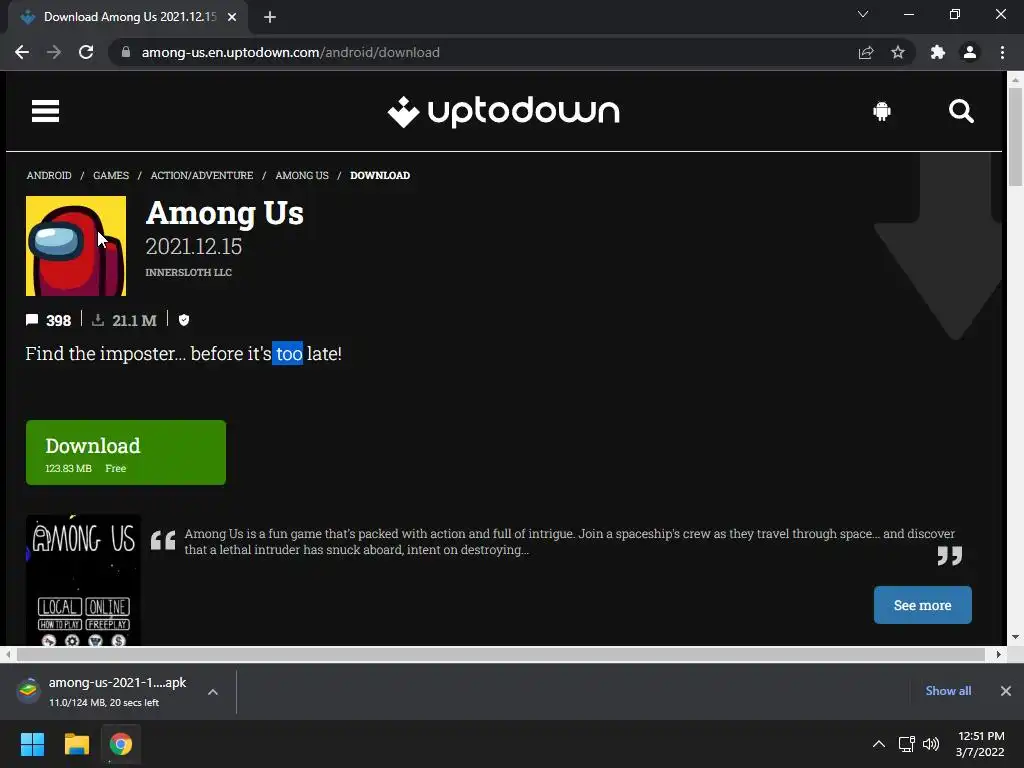Click the horizontal scrollbar left arrow

(x=8, y=654)
